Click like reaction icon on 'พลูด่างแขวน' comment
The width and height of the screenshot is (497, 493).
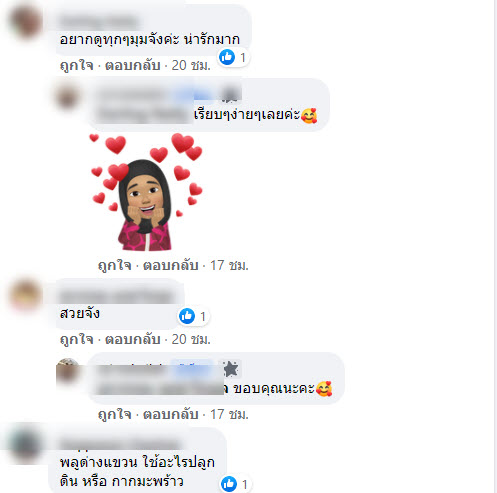click(x=229, y=484)
